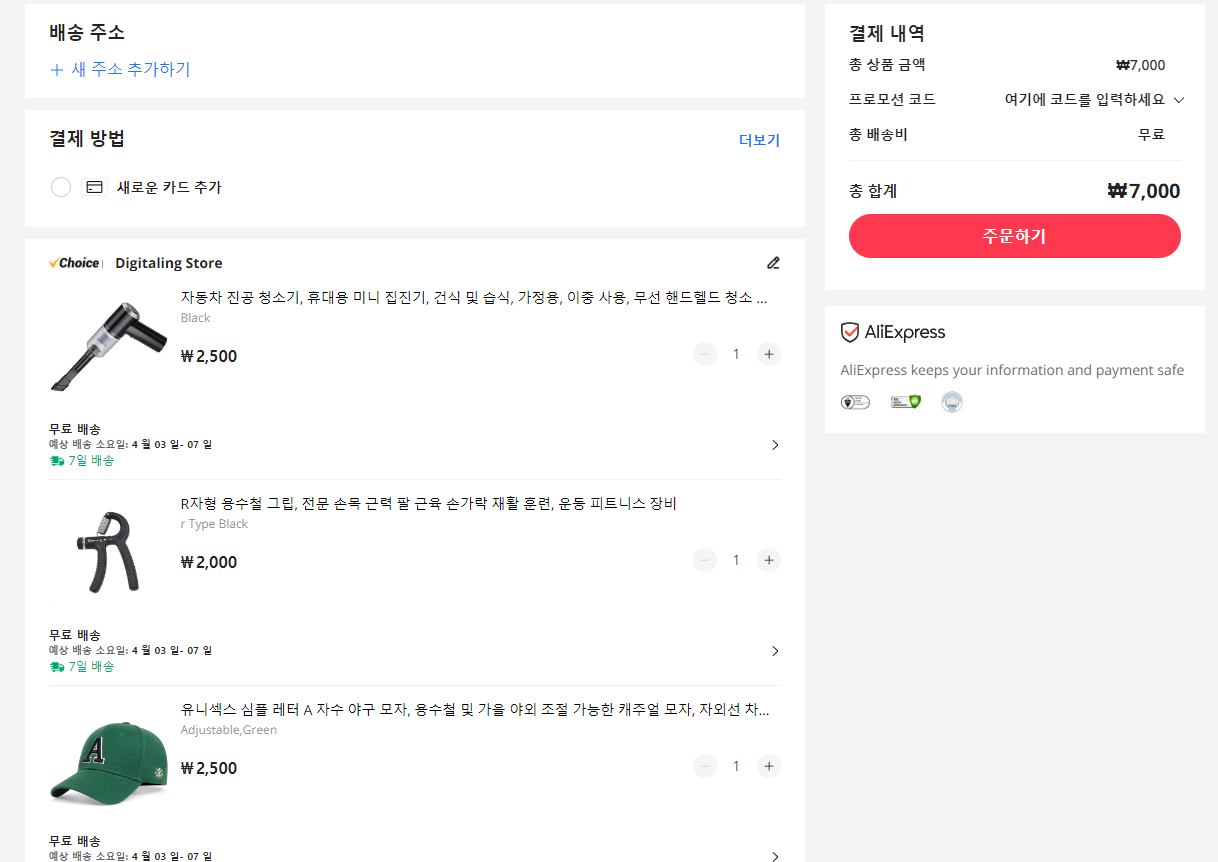Click the circular ISO certification badge icon
Viewport: 1218px width, 862px height.
[x=951, y=401]
